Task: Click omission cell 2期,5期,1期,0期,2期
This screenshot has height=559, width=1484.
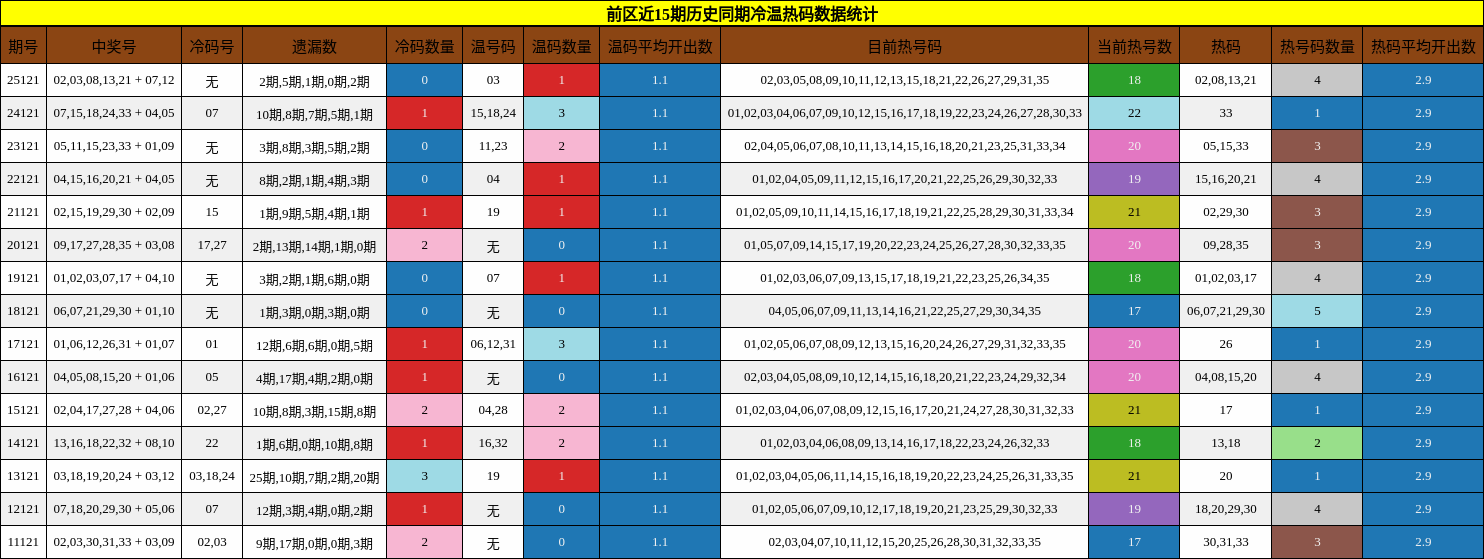Action: pos(314,80)
